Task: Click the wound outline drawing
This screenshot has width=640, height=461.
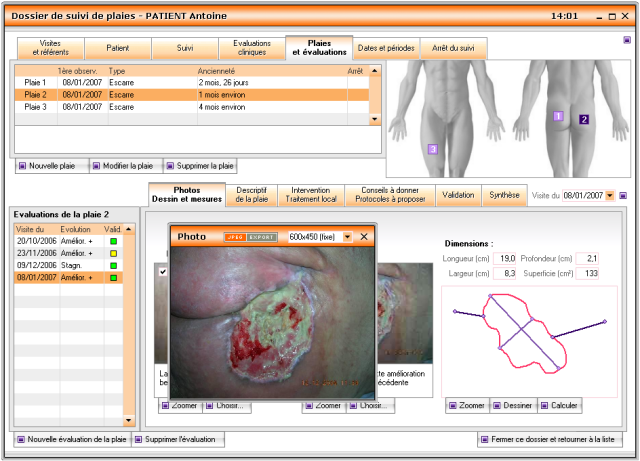Action: pyautogui.click(x=529, y=342)
